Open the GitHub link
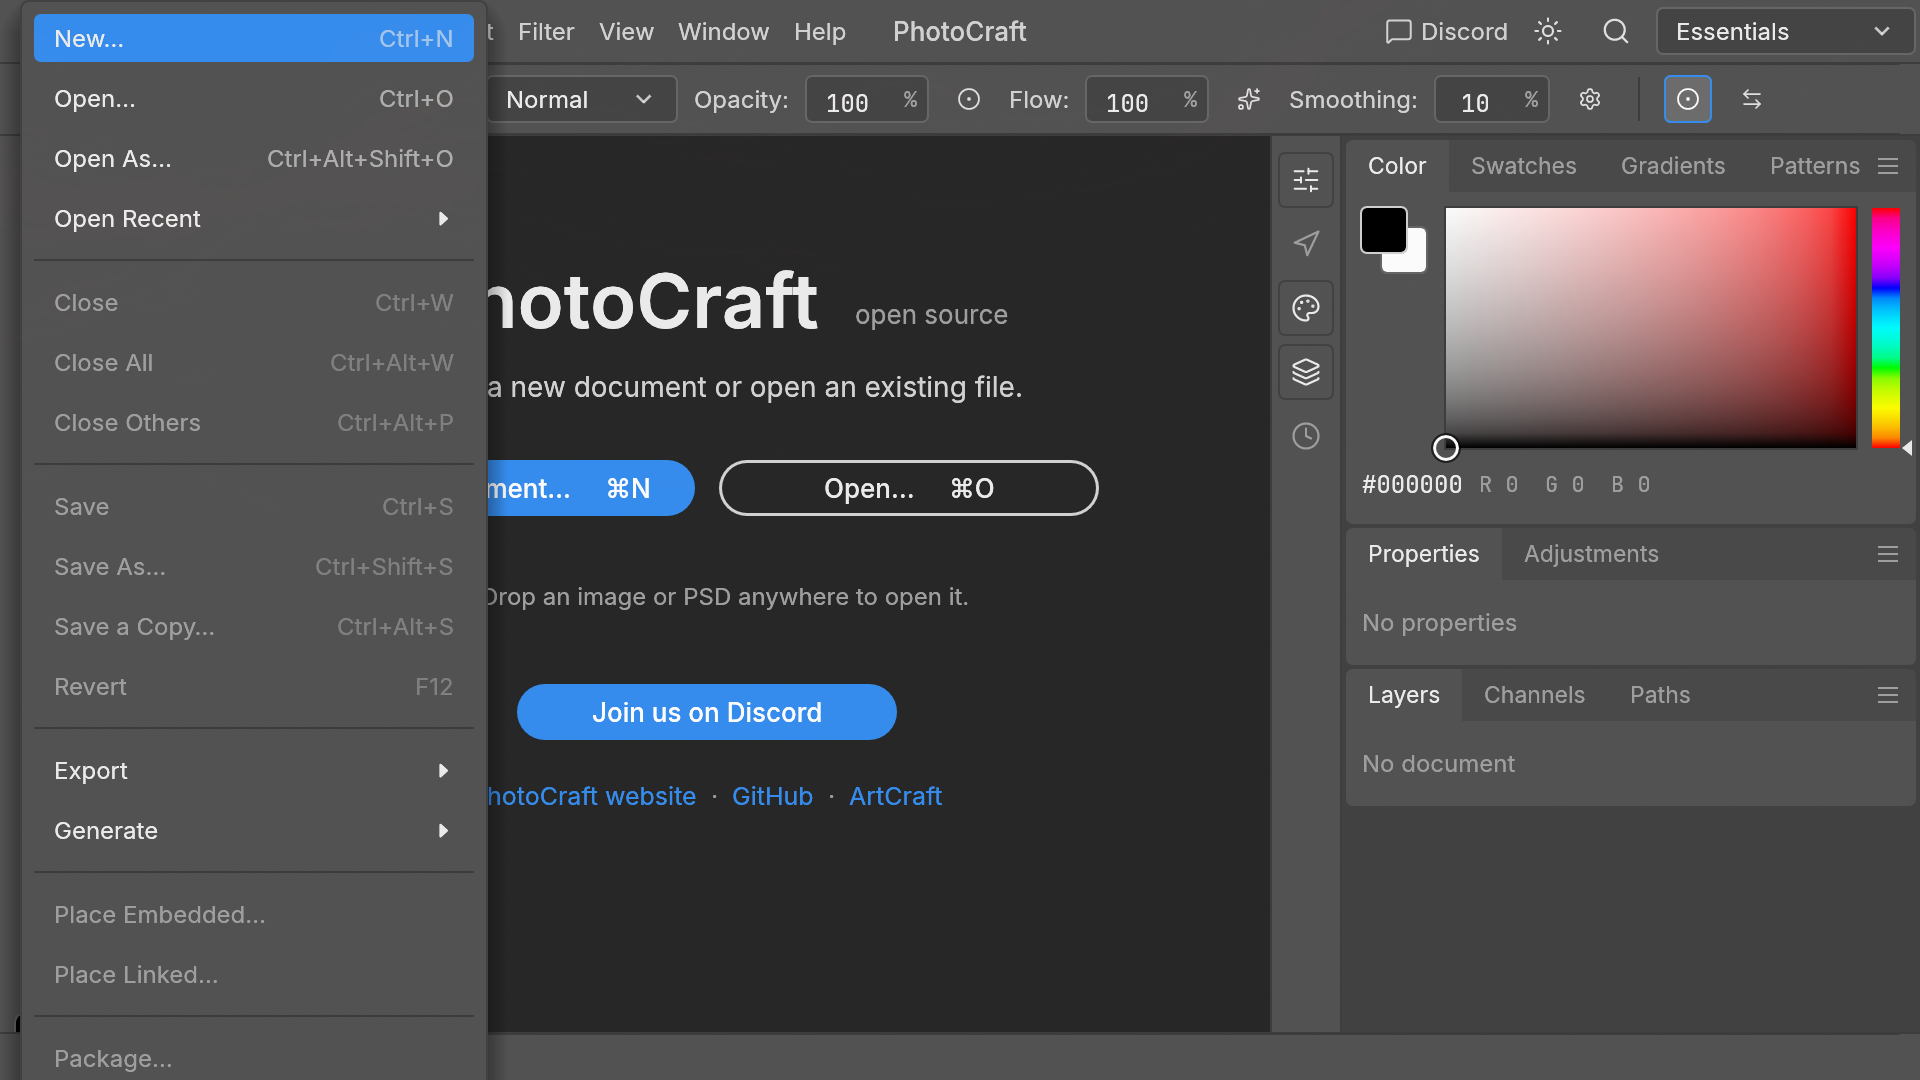 coord(772,796)
